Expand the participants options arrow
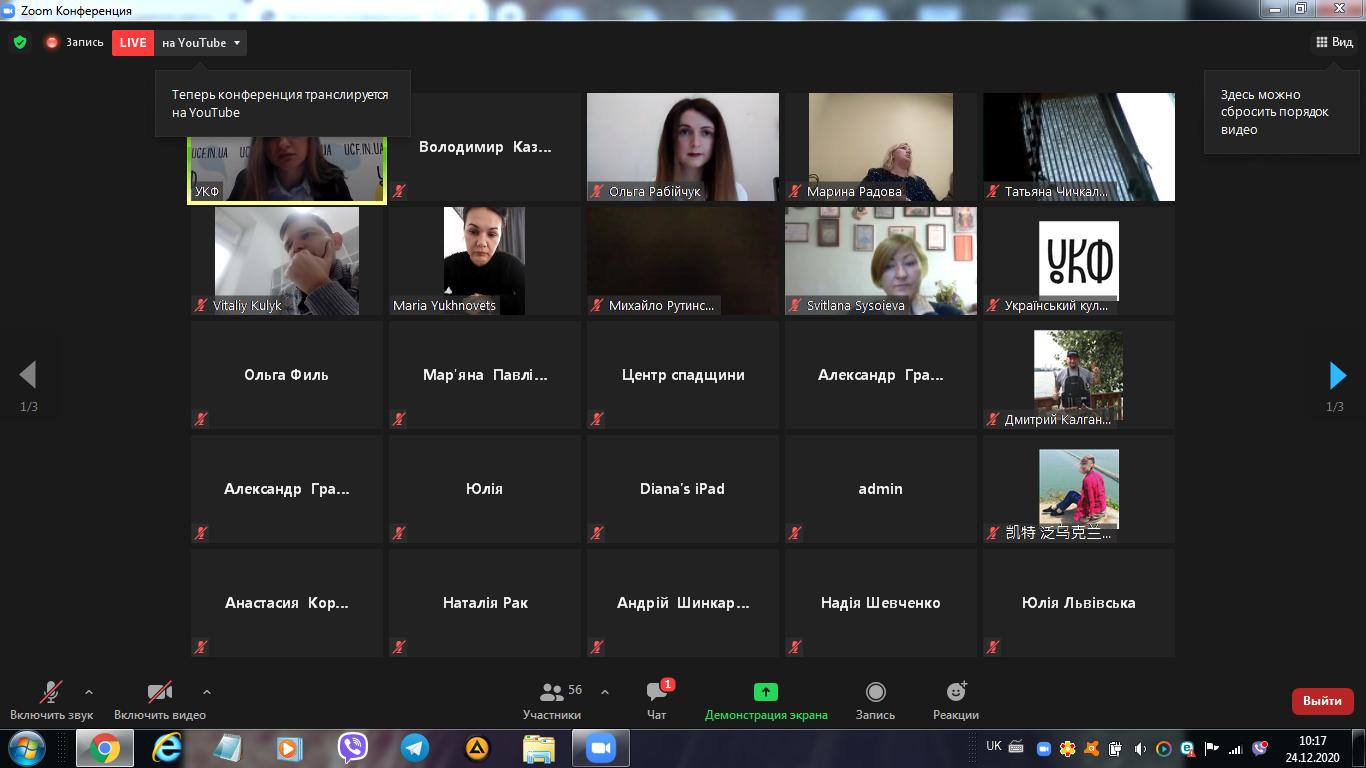Viewport: 1366px width, 768px height. pyautogui.click(x=605, y=692)
